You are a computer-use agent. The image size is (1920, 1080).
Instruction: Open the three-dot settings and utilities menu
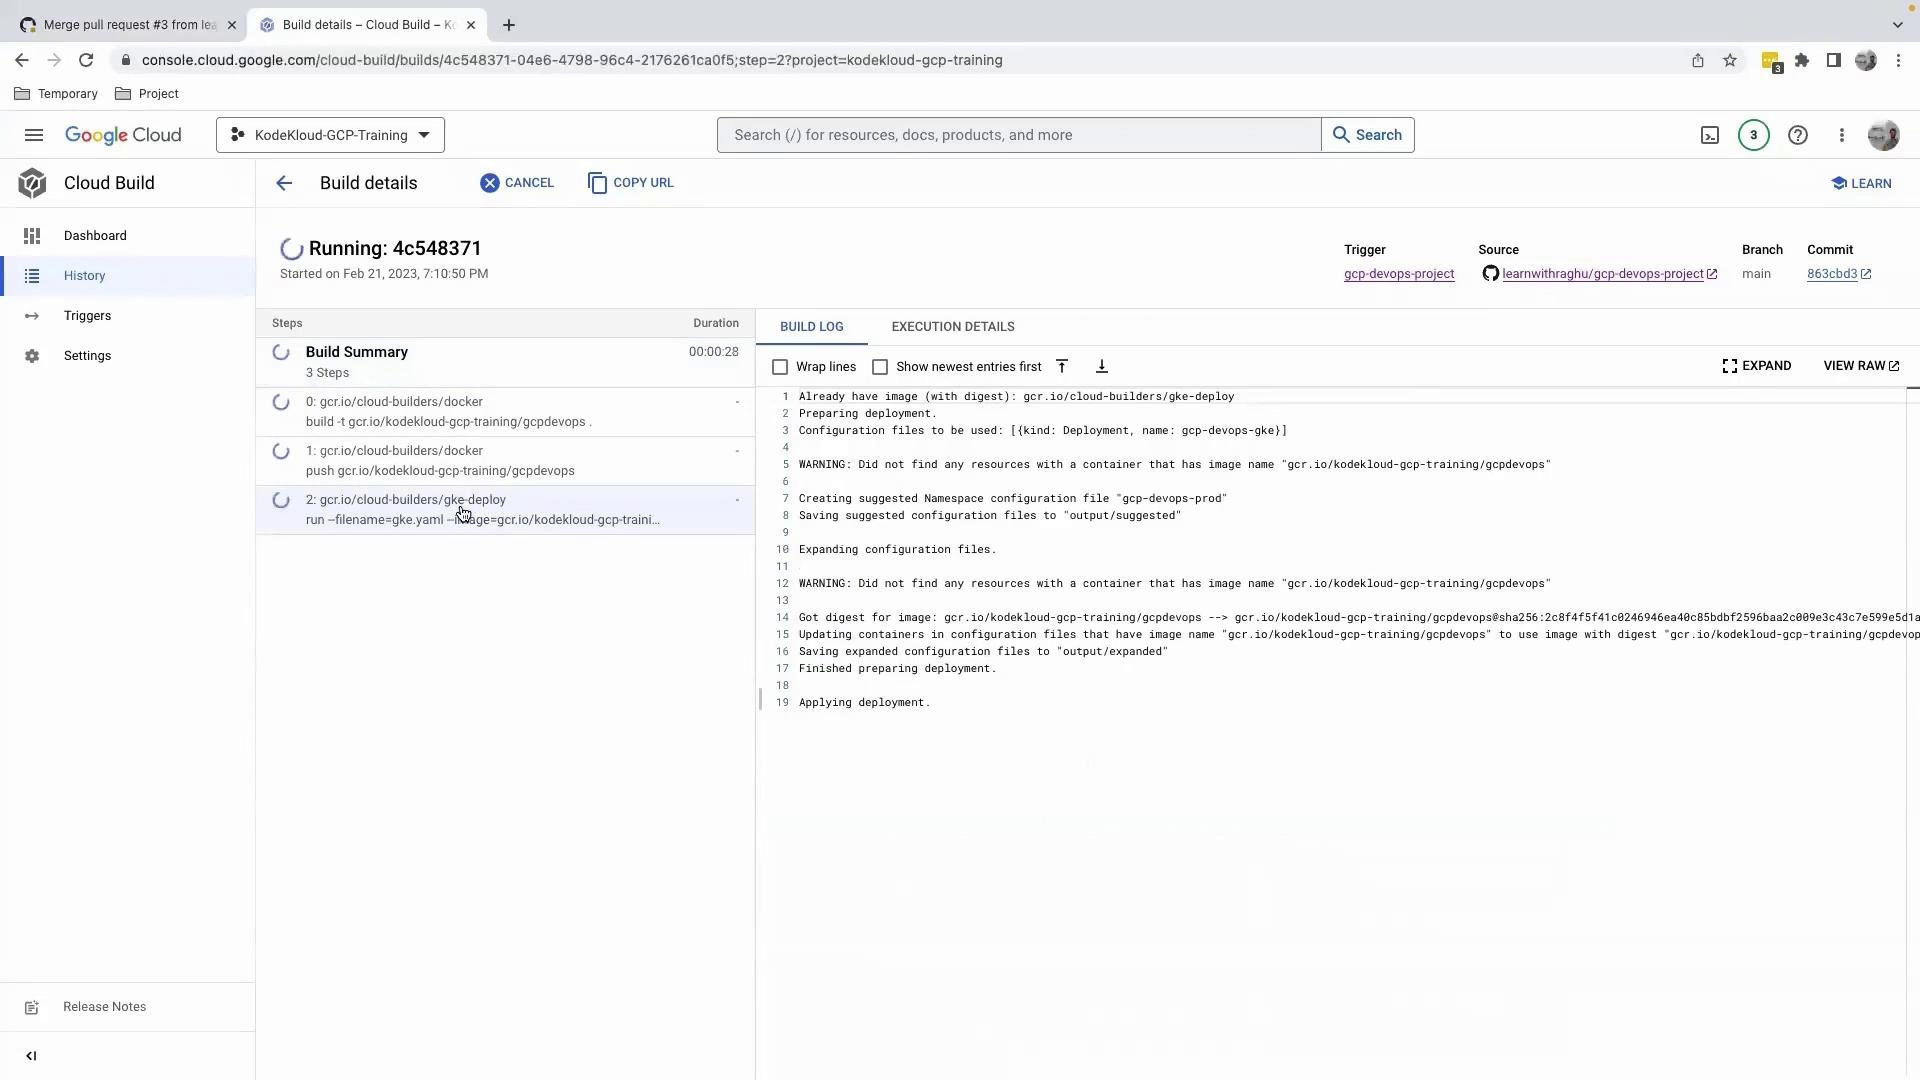pos(1842,135)
